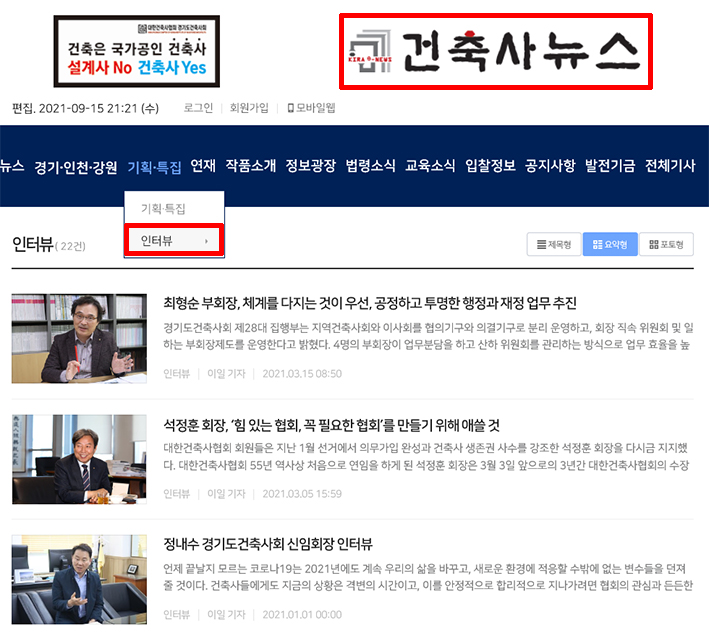The height and width of the screenshot is (636, 709).
Task: Open thumbnail photo of 정내수 신임회장 article
Action: click(x=79, y=579)
